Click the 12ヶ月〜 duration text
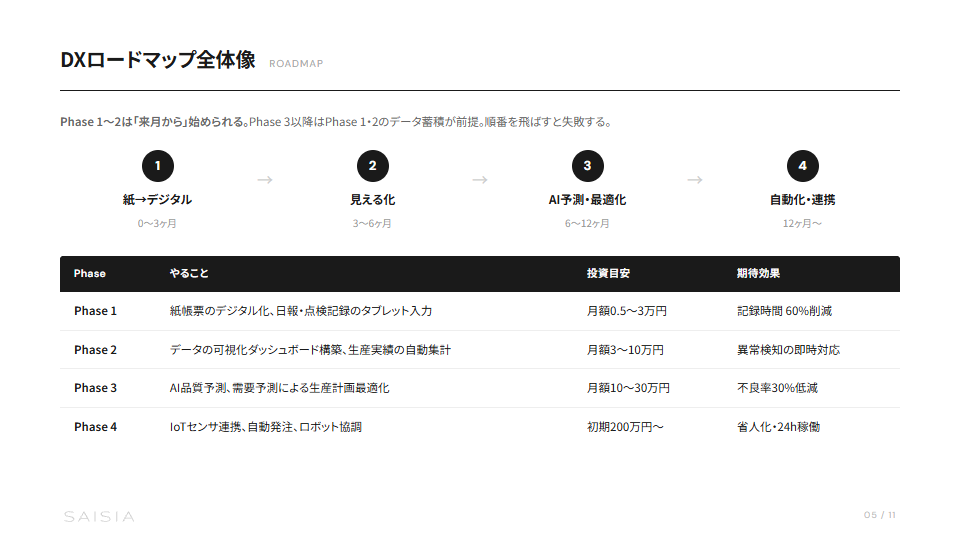The width and height of the screenshot is (960, 540). tap(802, 223)
